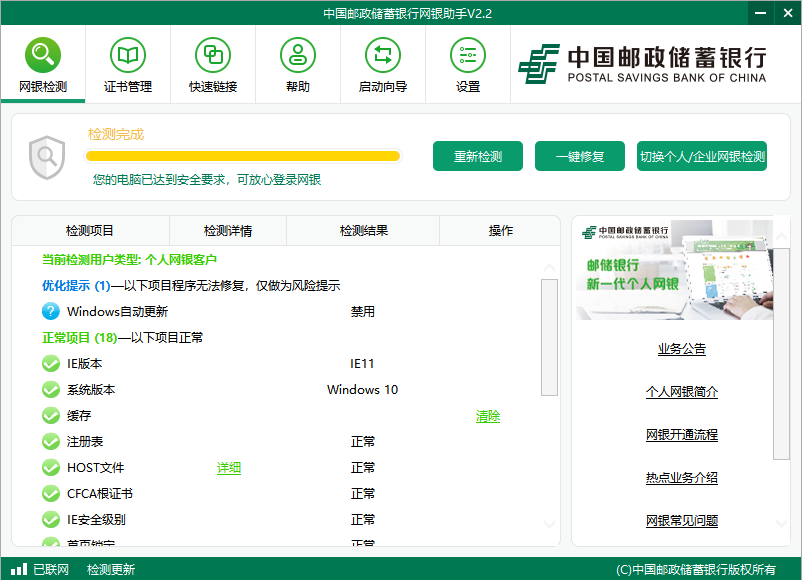Image resolution: width=802 pixels, height=580 pixels.
Task: Click 切换个人/企业网银检测 button
Action: (702, 156)
